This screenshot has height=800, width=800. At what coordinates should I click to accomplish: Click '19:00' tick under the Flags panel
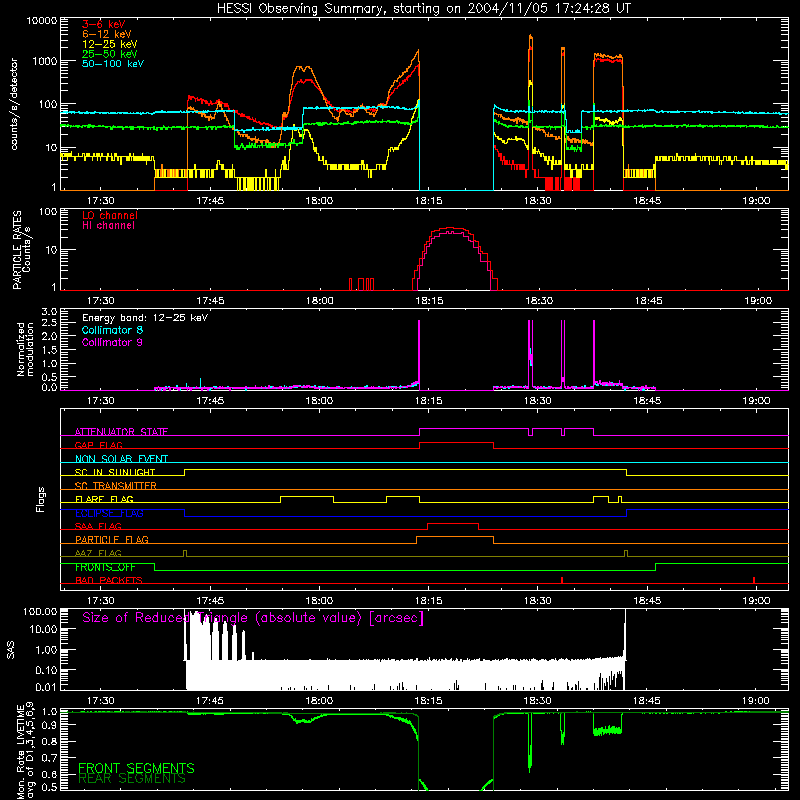click(x=757, y=601)
